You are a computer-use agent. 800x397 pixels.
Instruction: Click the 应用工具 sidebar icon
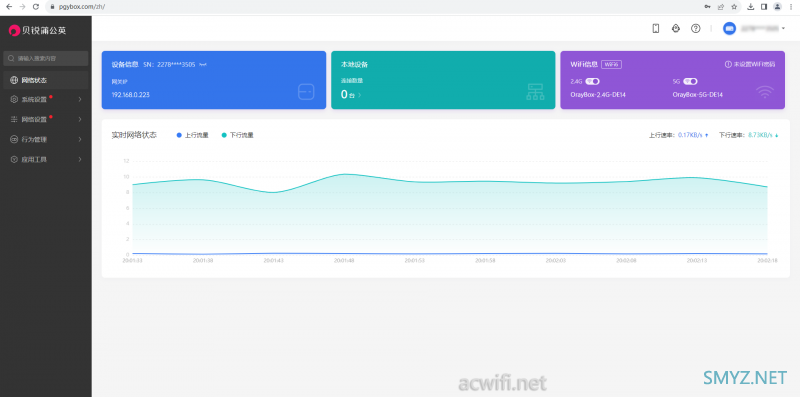tap(14, 159)
